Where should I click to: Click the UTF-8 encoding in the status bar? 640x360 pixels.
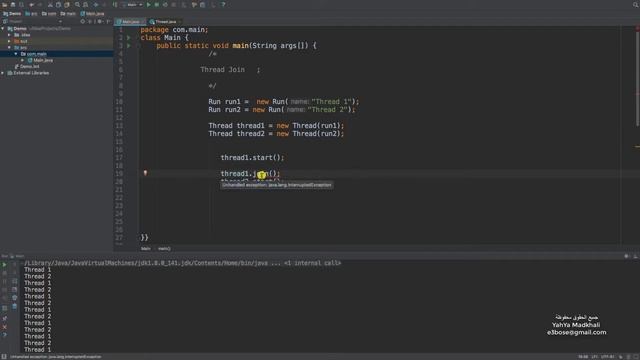pos(608,357)
